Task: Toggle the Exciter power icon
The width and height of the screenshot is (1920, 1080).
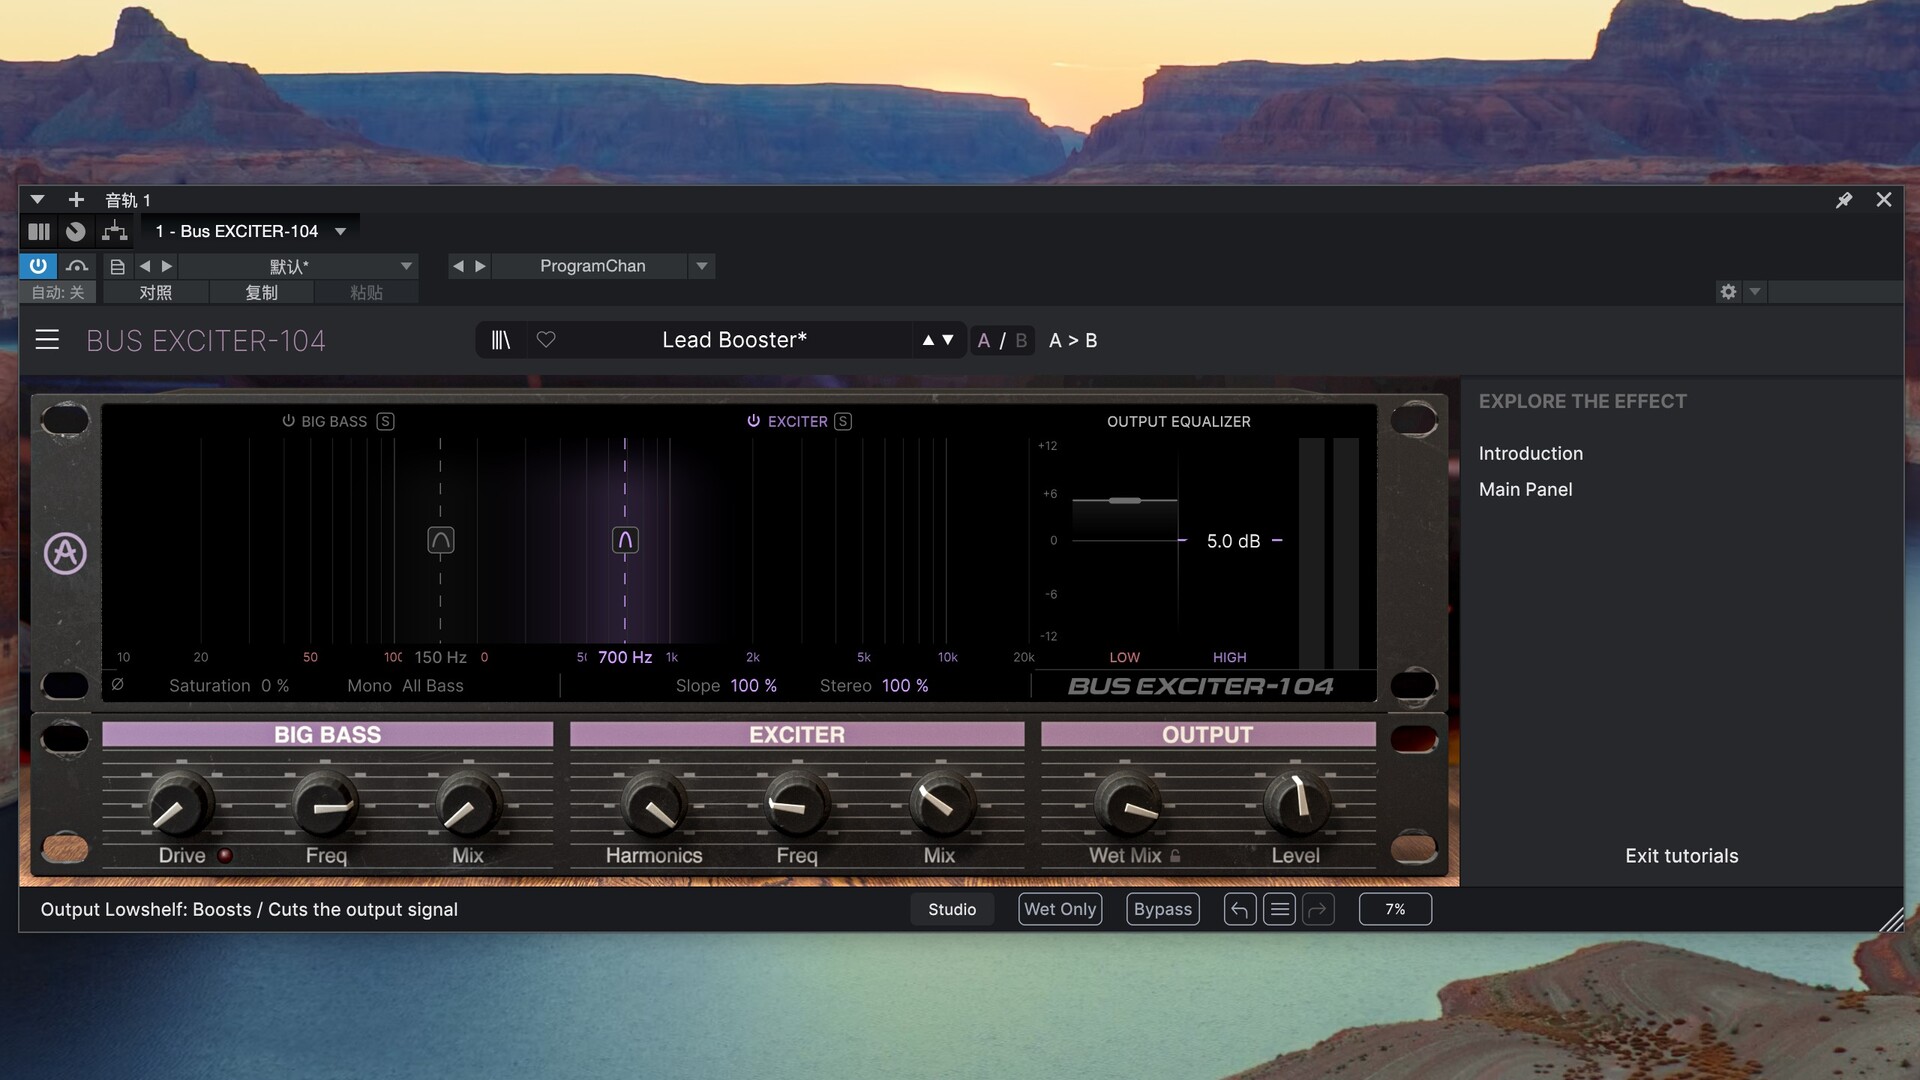Action: pos(754,421)
